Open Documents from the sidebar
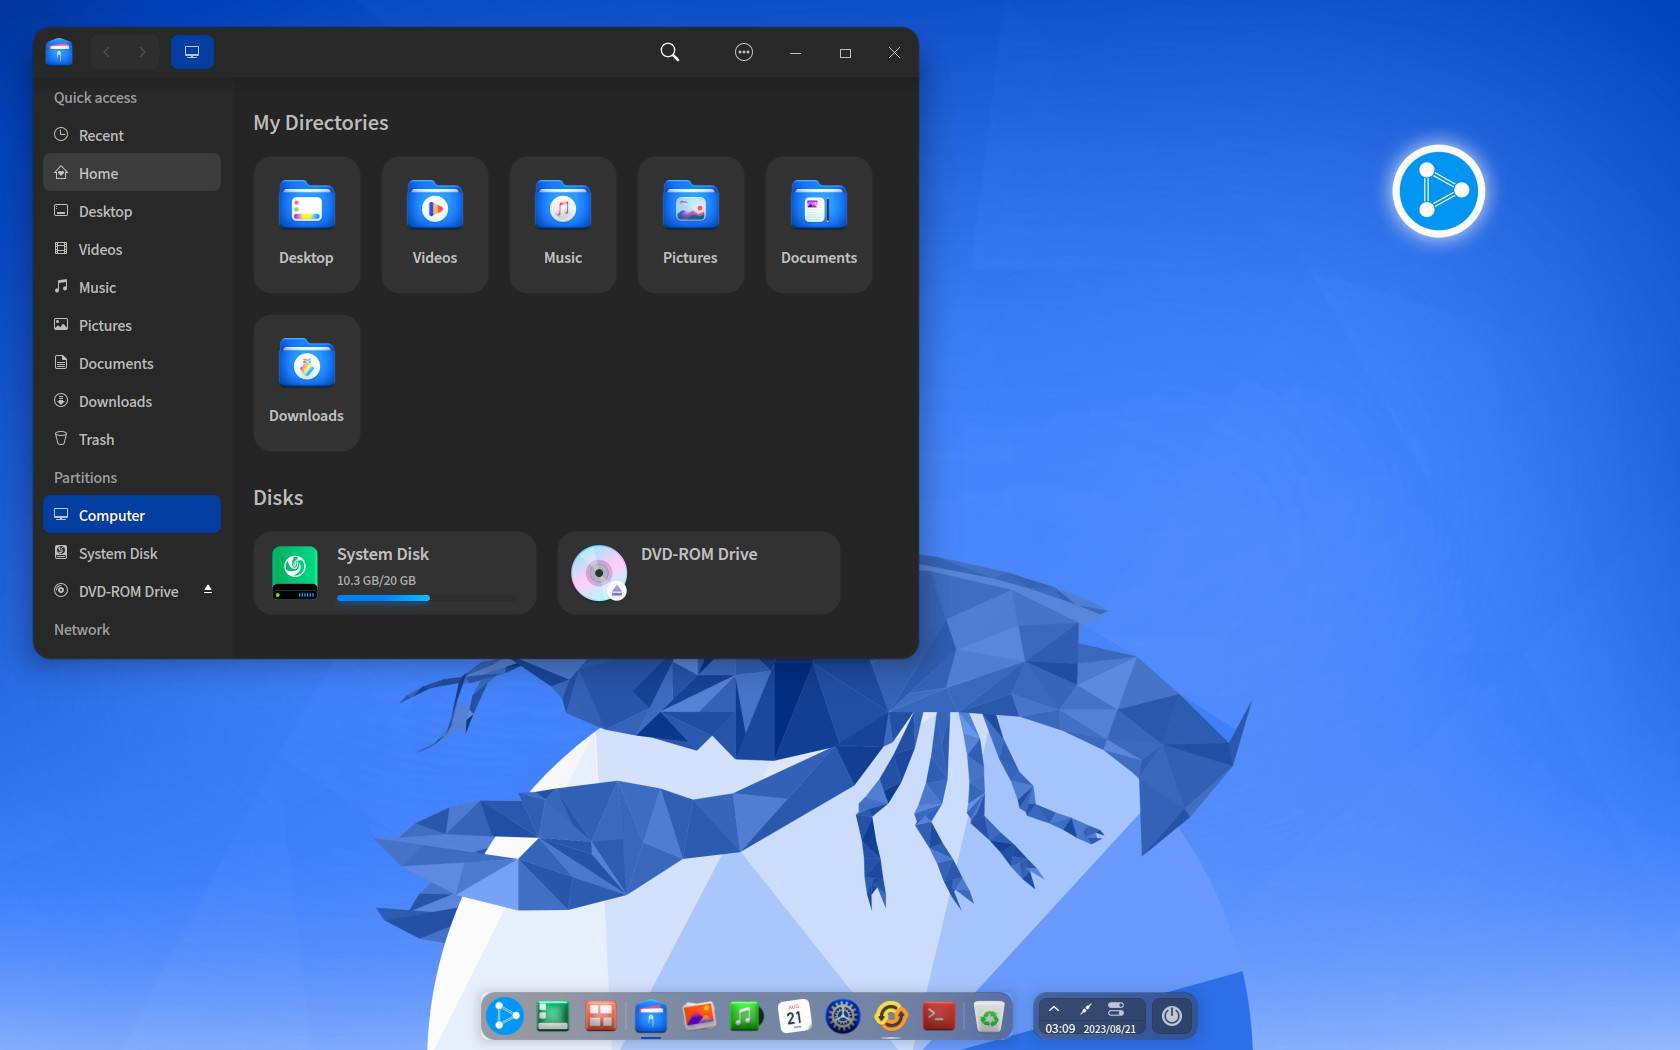Screen dimensions: 1680x1050 132,363
